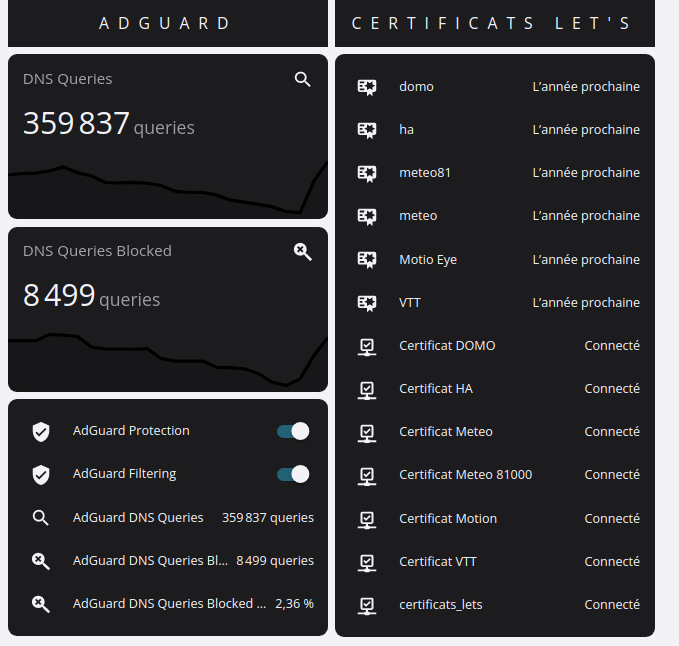Click the certificate icon next to Motio Eye

coord(367,259)
